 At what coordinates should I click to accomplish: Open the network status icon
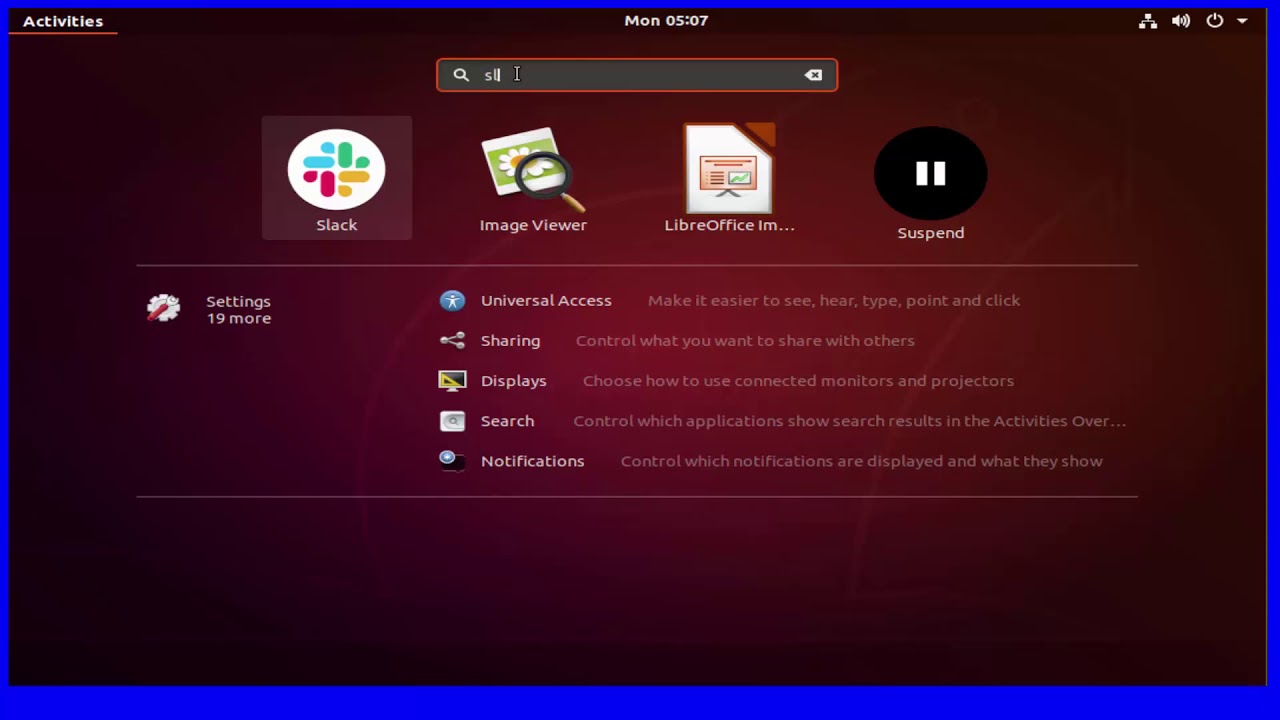point(1148,20)
